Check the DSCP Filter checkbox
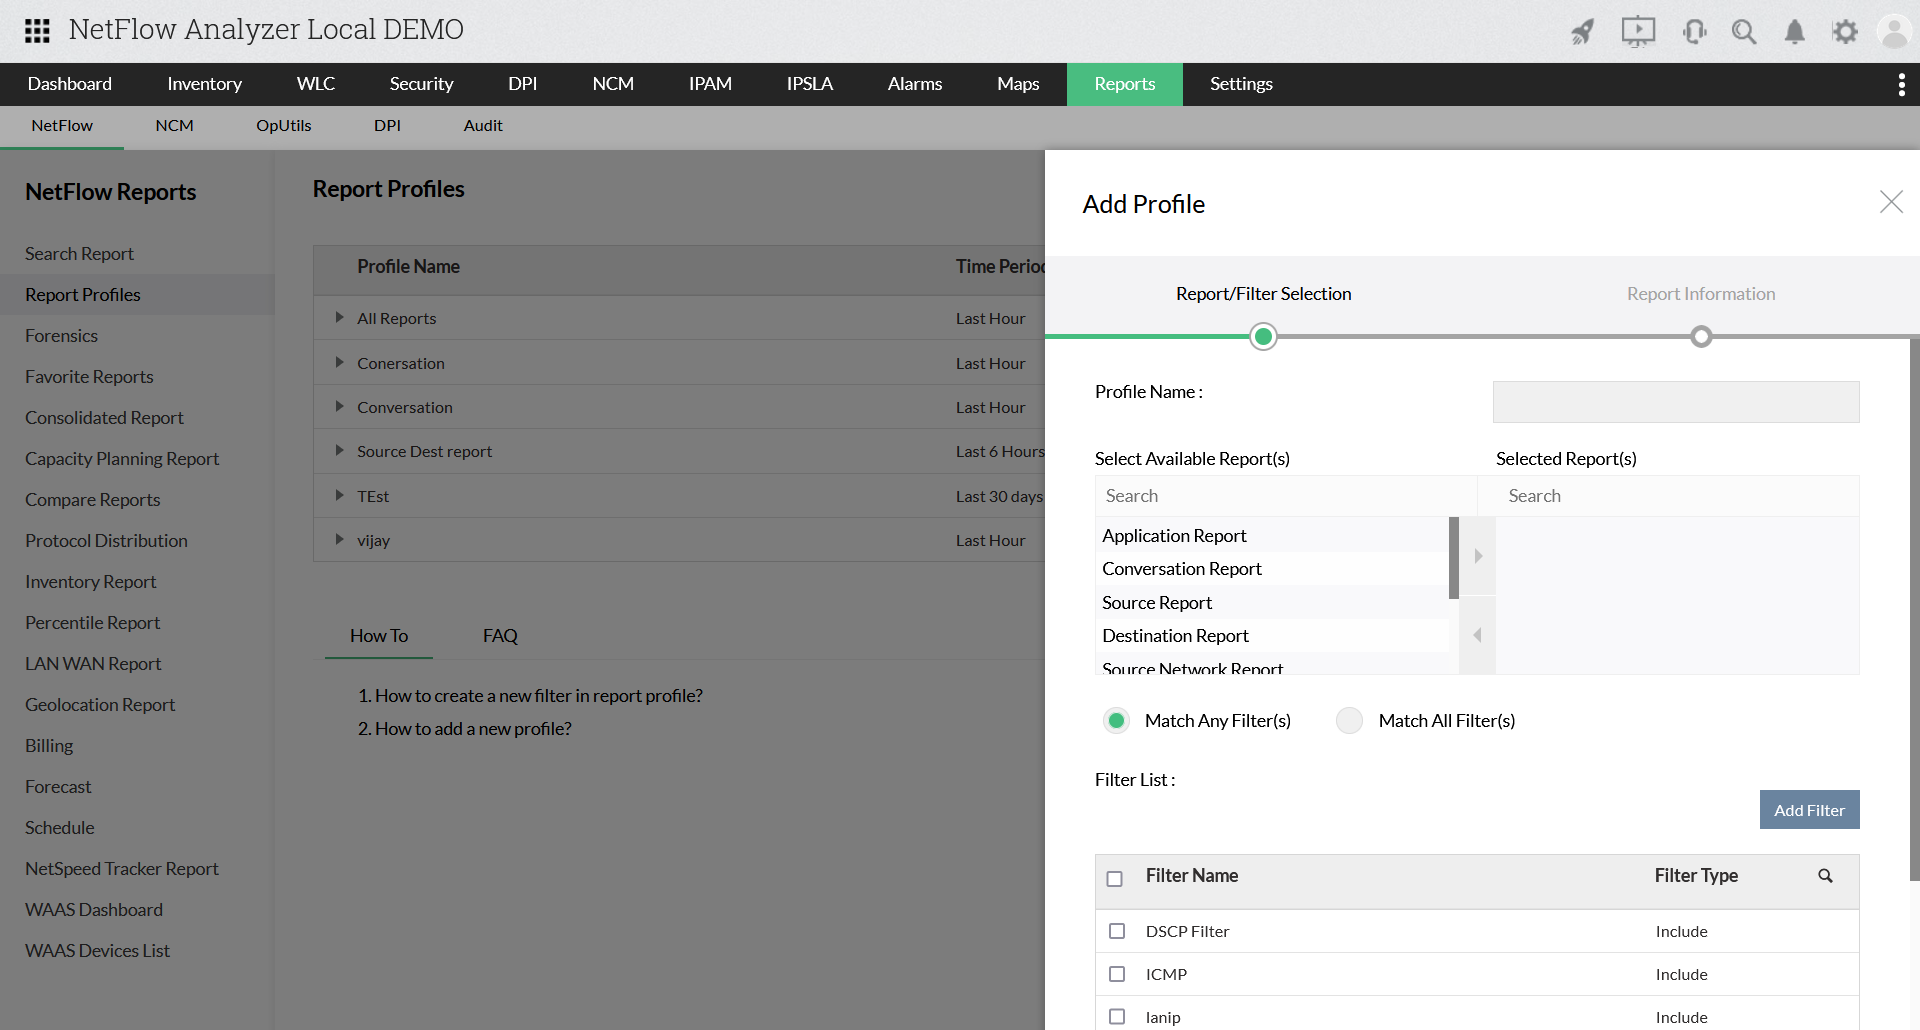This screenshot has height=1030, width=1920. tap(1116, 930)
